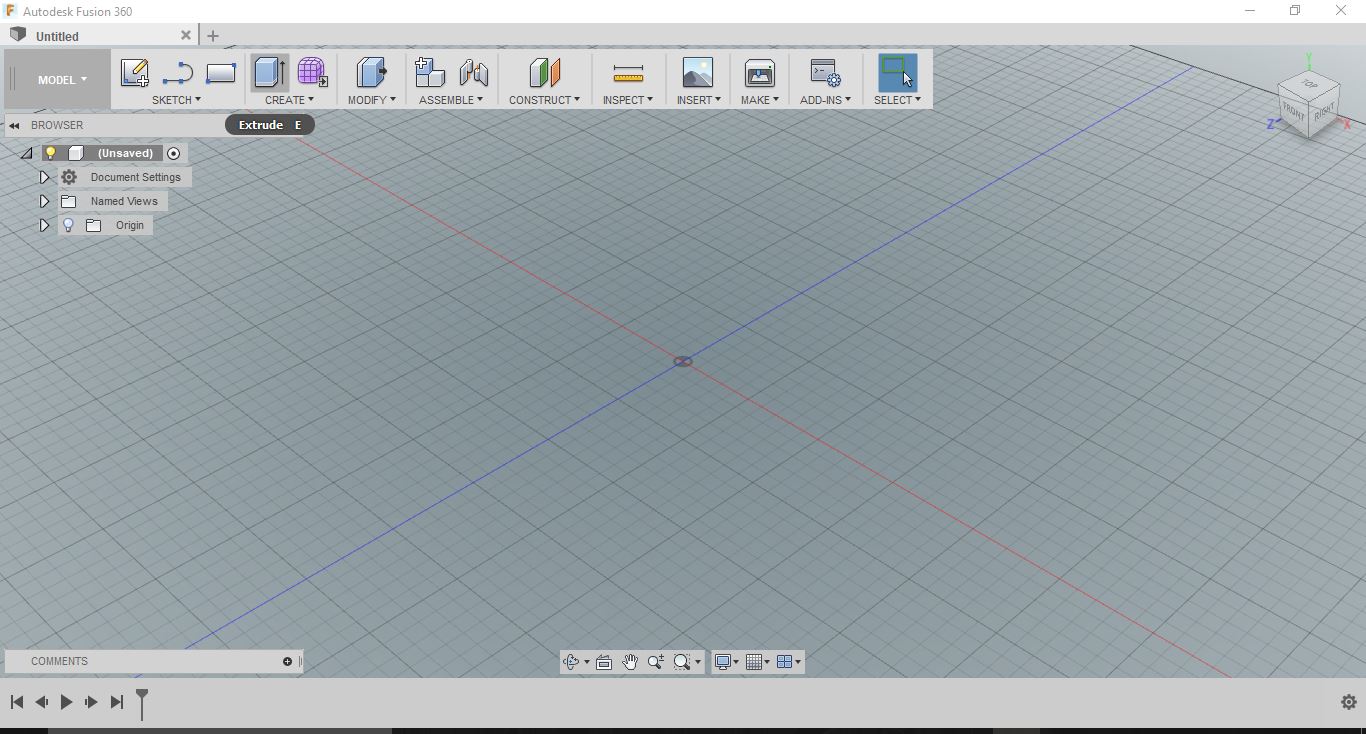The image size is (1366, 734).
Task: Activate the Extrude tool
Action: 269,73
